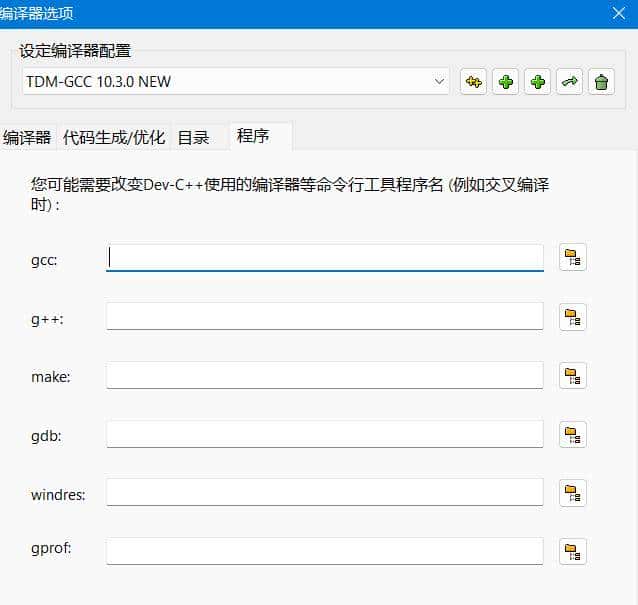This screenshot has width=638, height=605.
Task: Switch to the 代码生成/优化 tab
Action: point(114,138)
